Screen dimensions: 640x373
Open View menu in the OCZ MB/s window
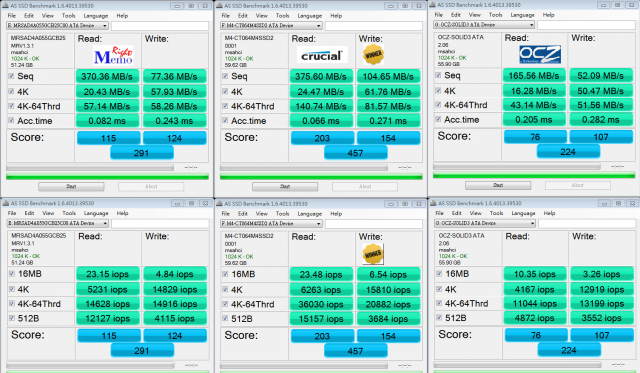475,15
